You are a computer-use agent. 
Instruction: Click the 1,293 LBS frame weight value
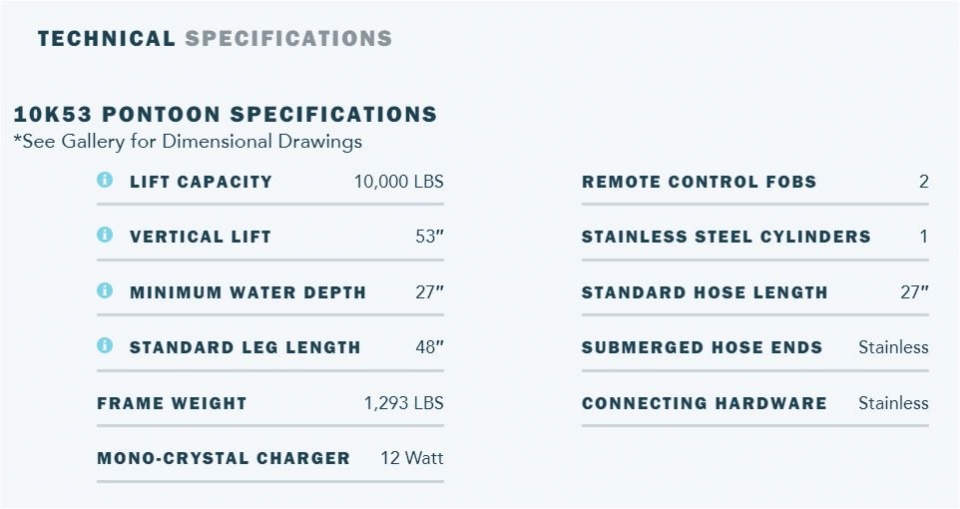click(403, 404)
